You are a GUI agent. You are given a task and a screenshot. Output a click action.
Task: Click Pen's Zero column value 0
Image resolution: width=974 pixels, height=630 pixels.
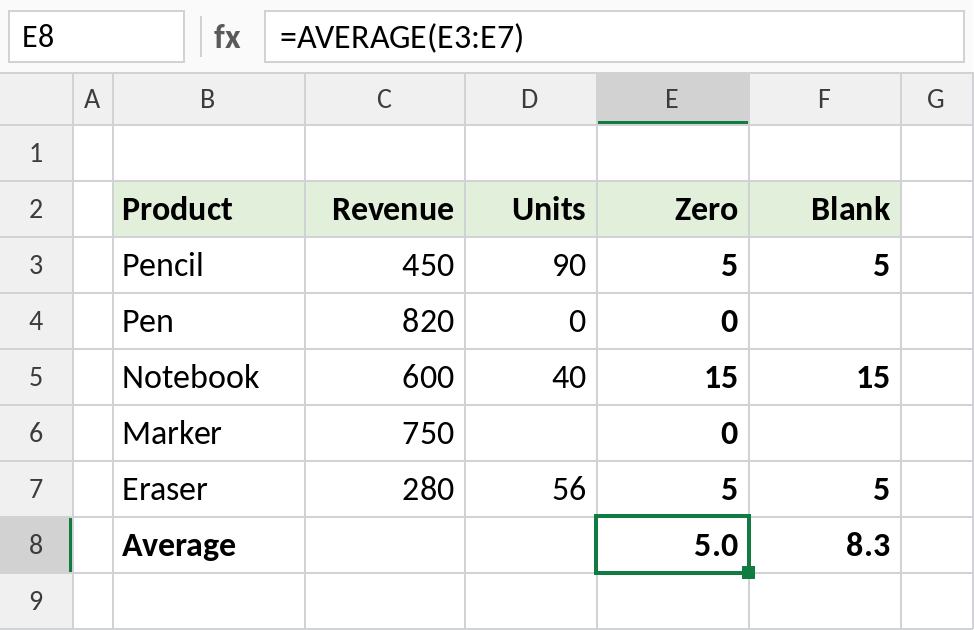(x=673, y=321)
